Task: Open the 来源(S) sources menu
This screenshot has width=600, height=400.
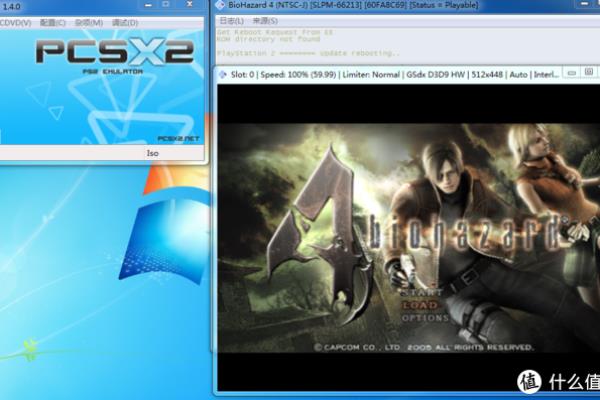Action: point(265,21)
